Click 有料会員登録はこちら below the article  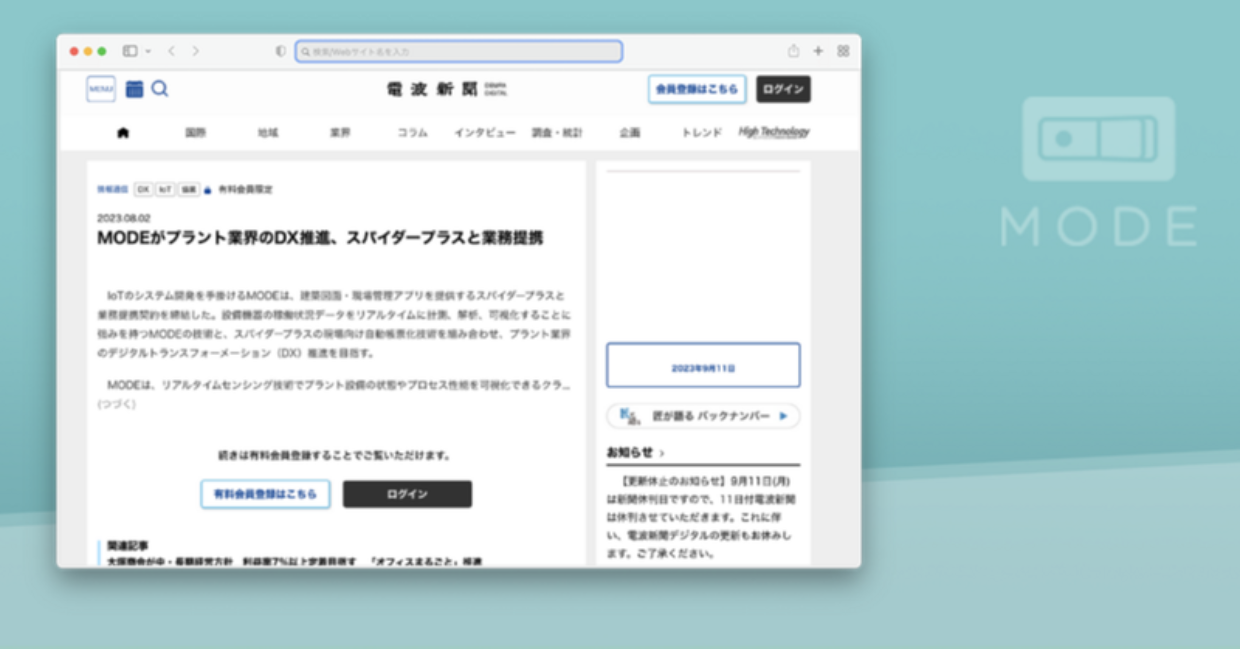coord(265,494)
